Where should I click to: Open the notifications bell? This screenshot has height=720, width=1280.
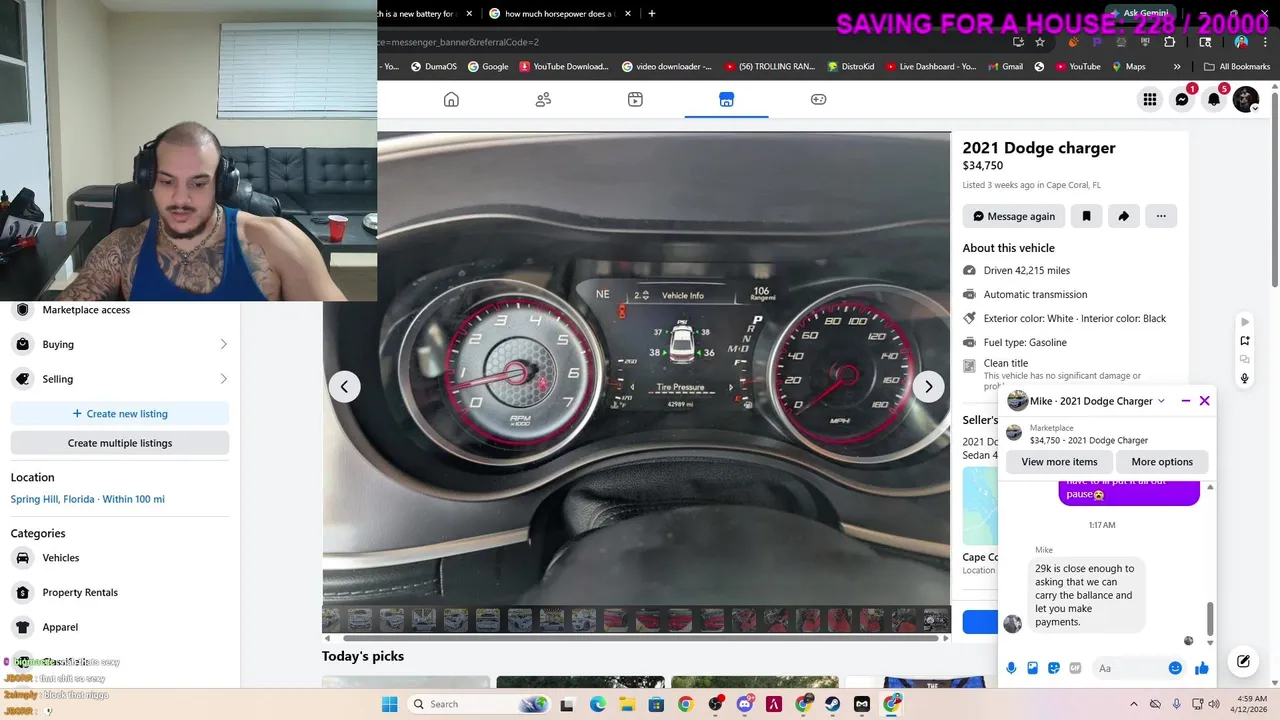tap(1214, 99)
